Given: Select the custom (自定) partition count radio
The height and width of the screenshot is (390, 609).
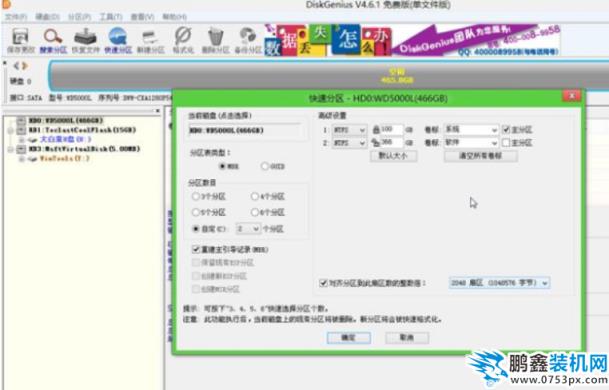Looking at the screenshot, I should coord(196,229).
